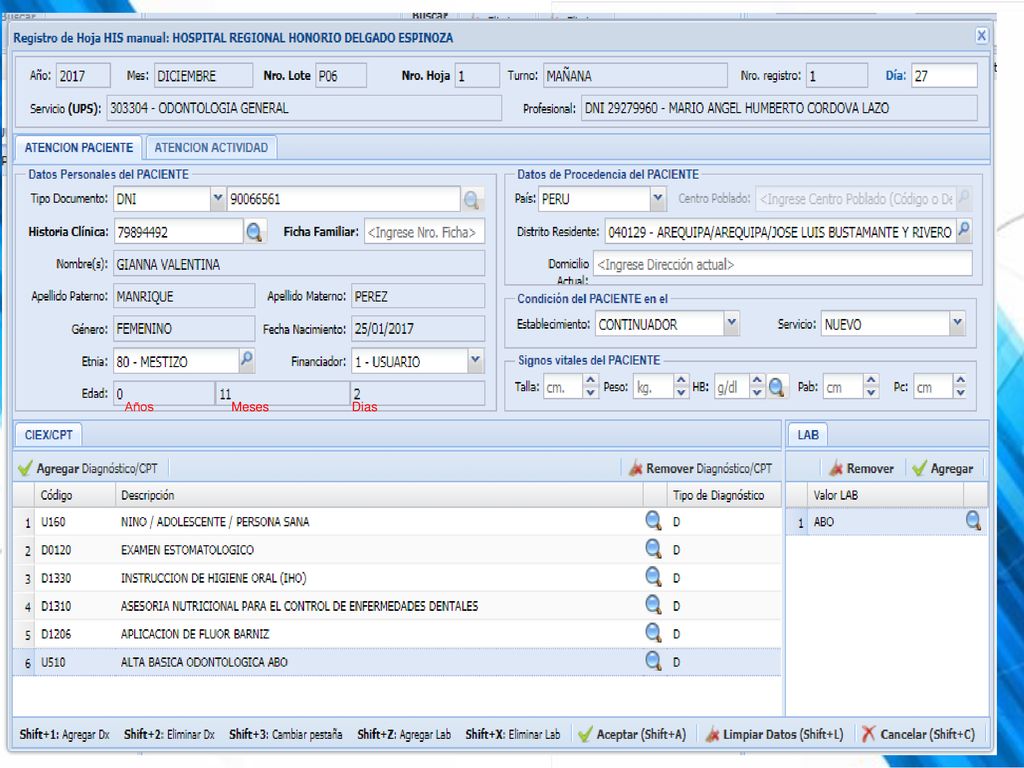Open detail magnifier for D1206 row
The height and width of the screenshot is (768, 1024).
653,633
